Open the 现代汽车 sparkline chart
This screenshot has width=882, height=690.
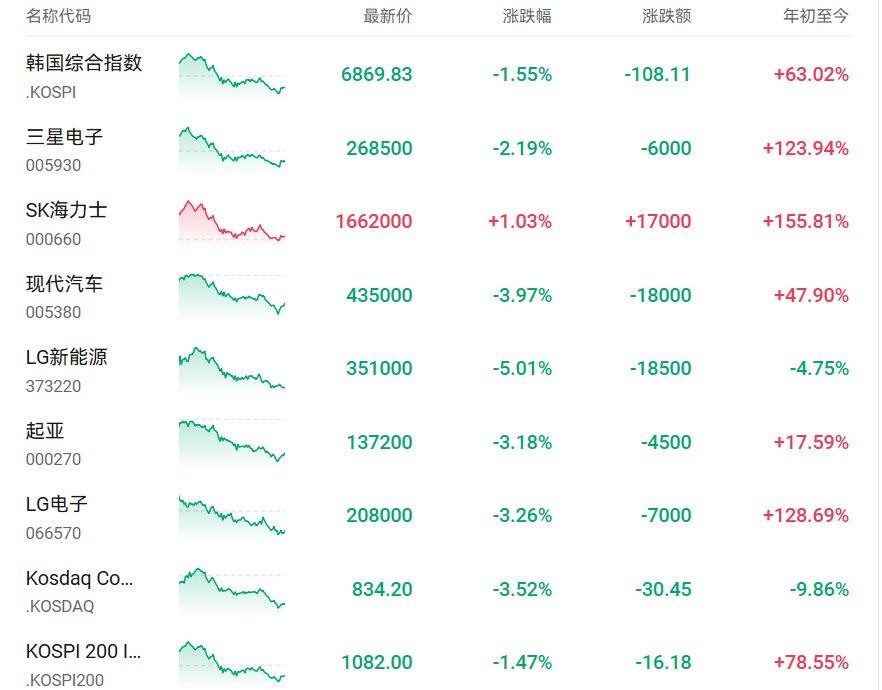[x=232, y=296]
